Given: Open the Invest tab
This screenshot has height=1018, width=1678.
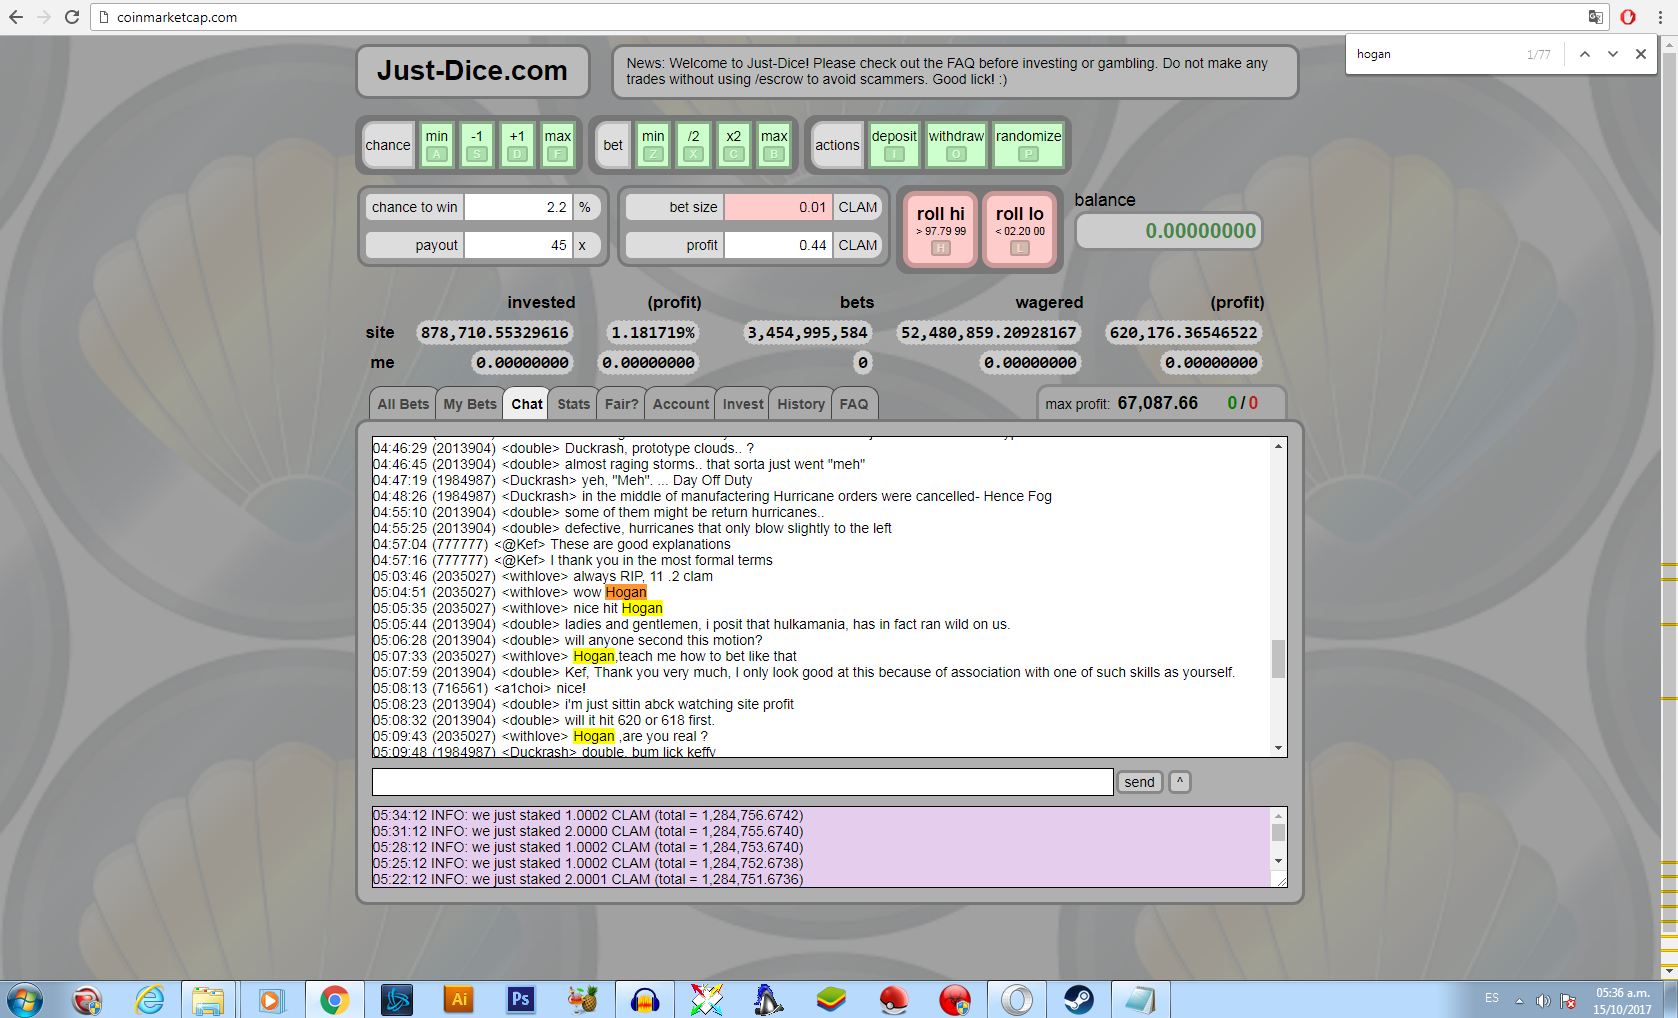Looking at the screenshot, I should click(x=743, y=404).
